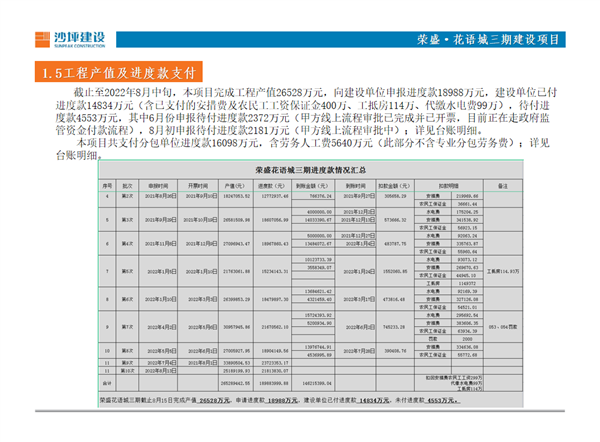
Task: Click the 合计 totals row label
Action: coord(107,383)
